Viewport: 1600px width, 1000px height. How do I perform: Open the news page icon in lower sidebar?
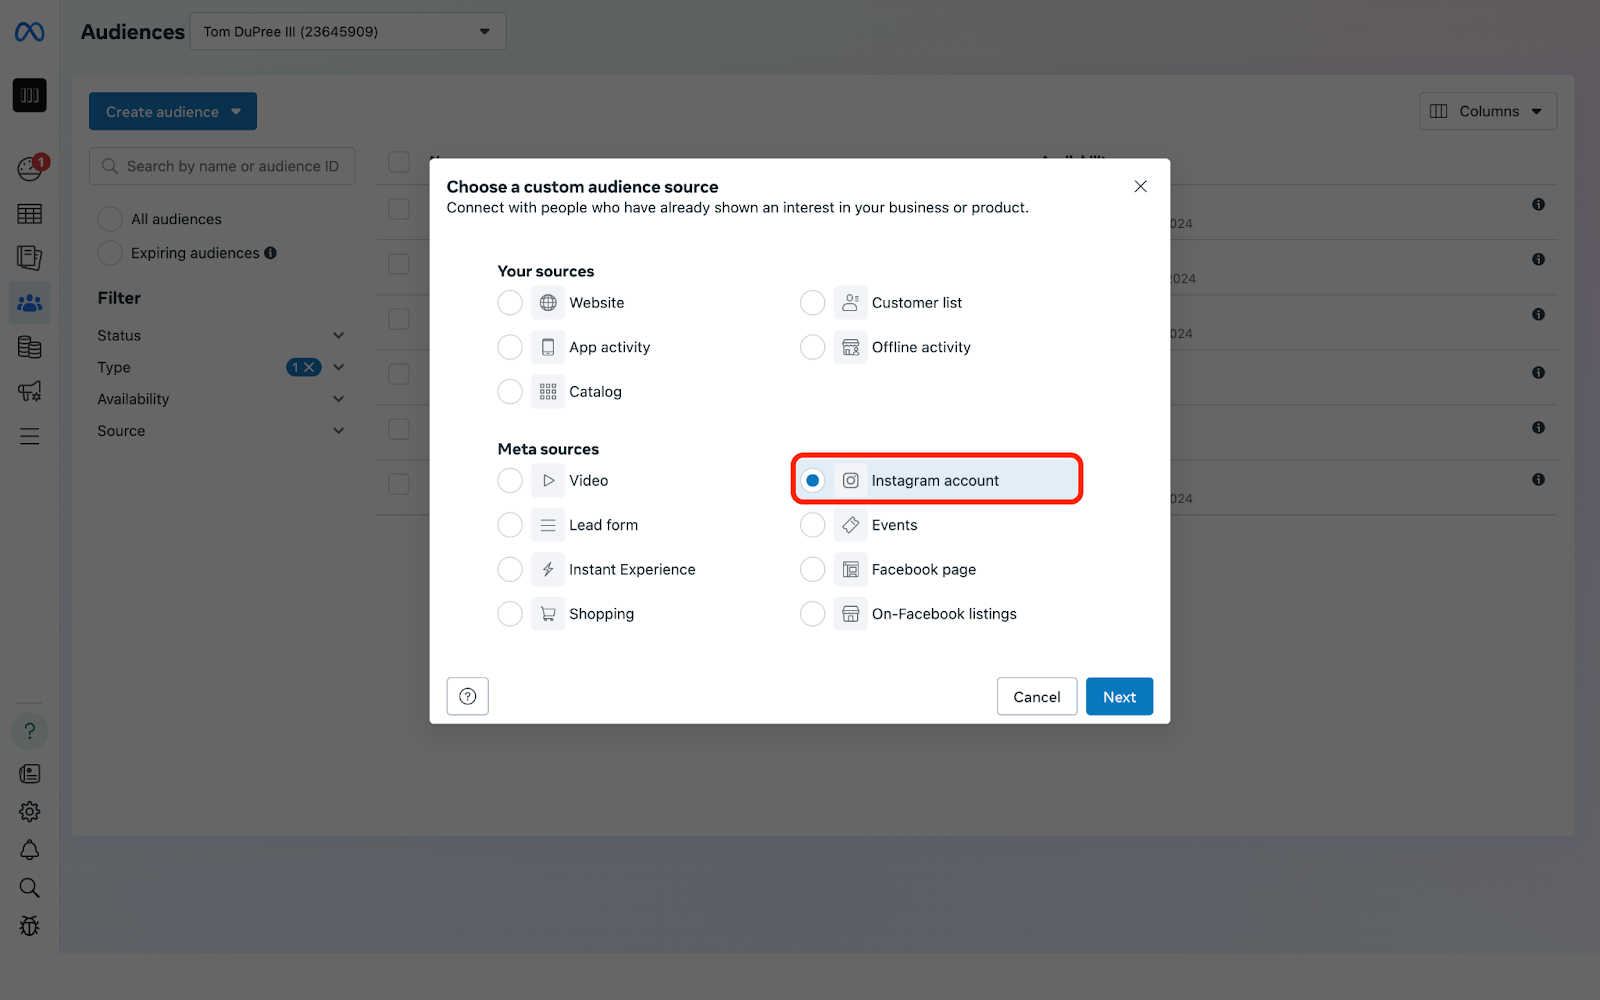point(29,774)
